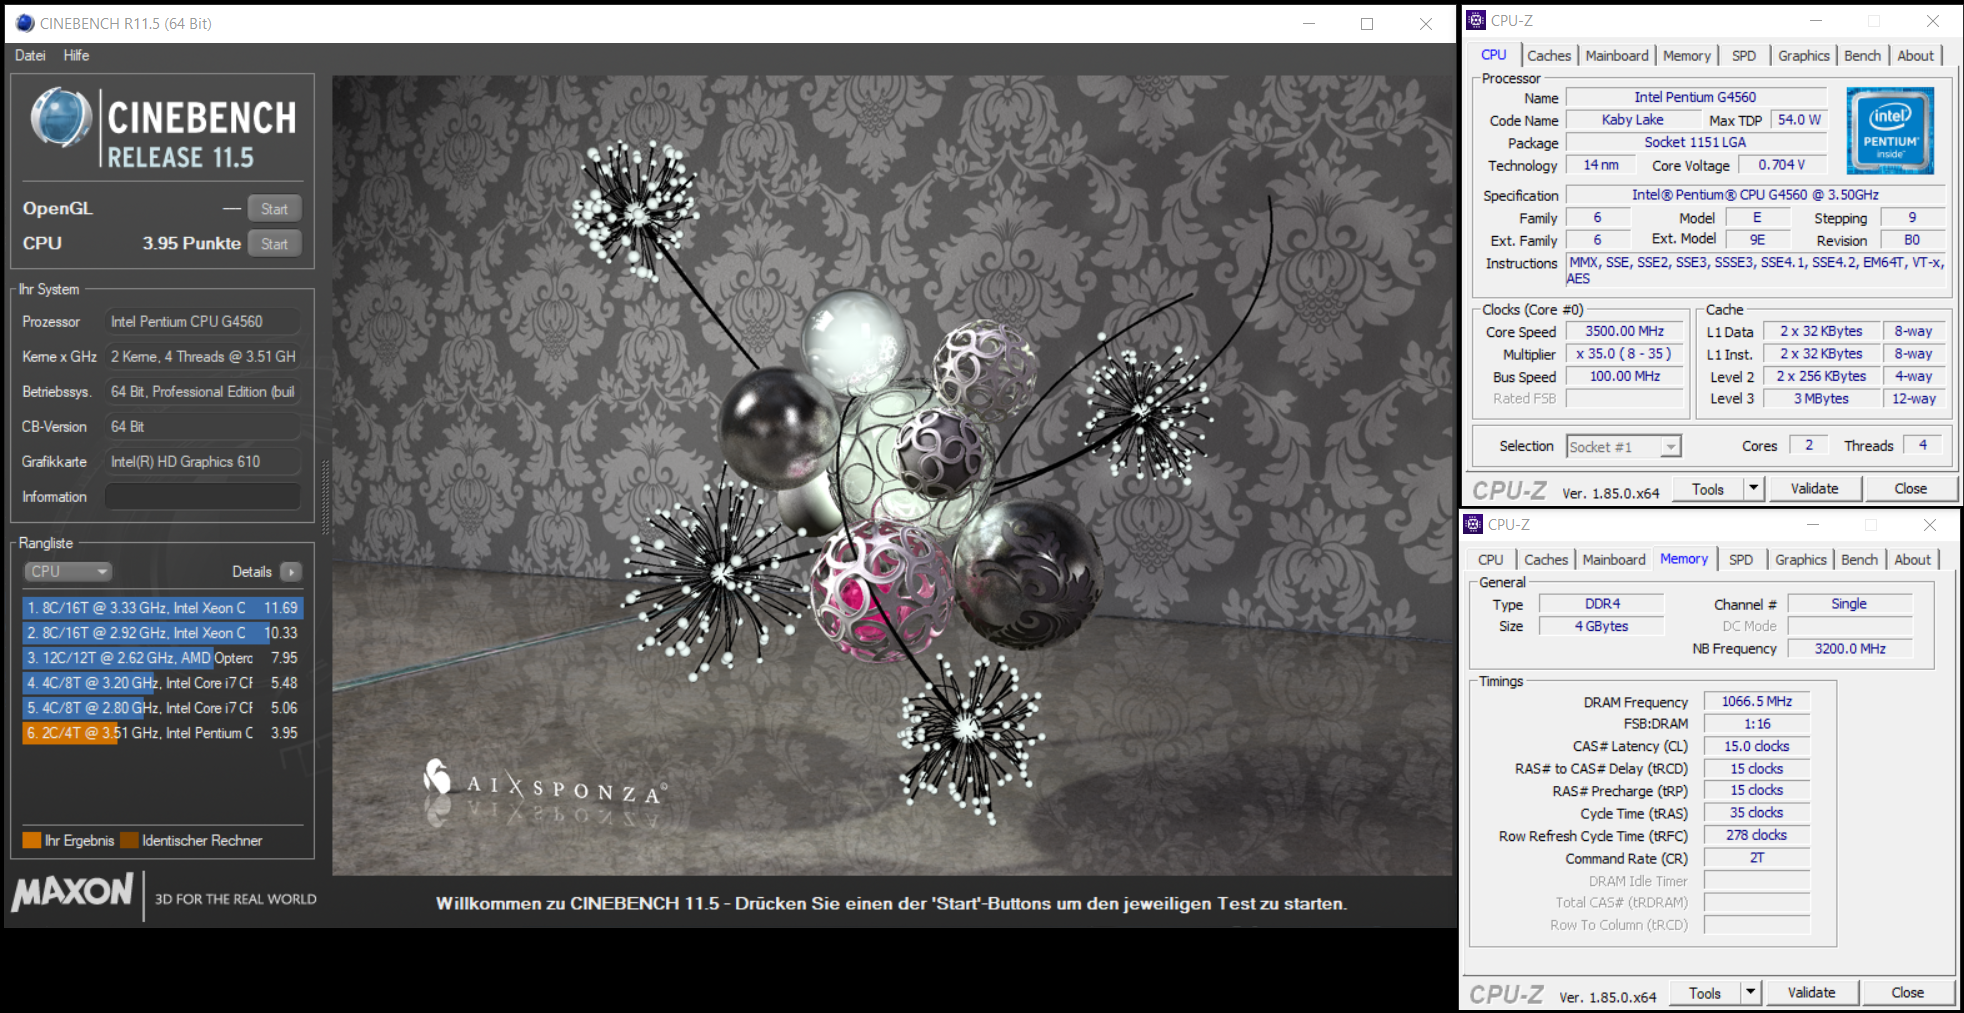Click the Core Speed value 3500.00 MHz
The image size is (1964, 1013).
coord(1625,331)
